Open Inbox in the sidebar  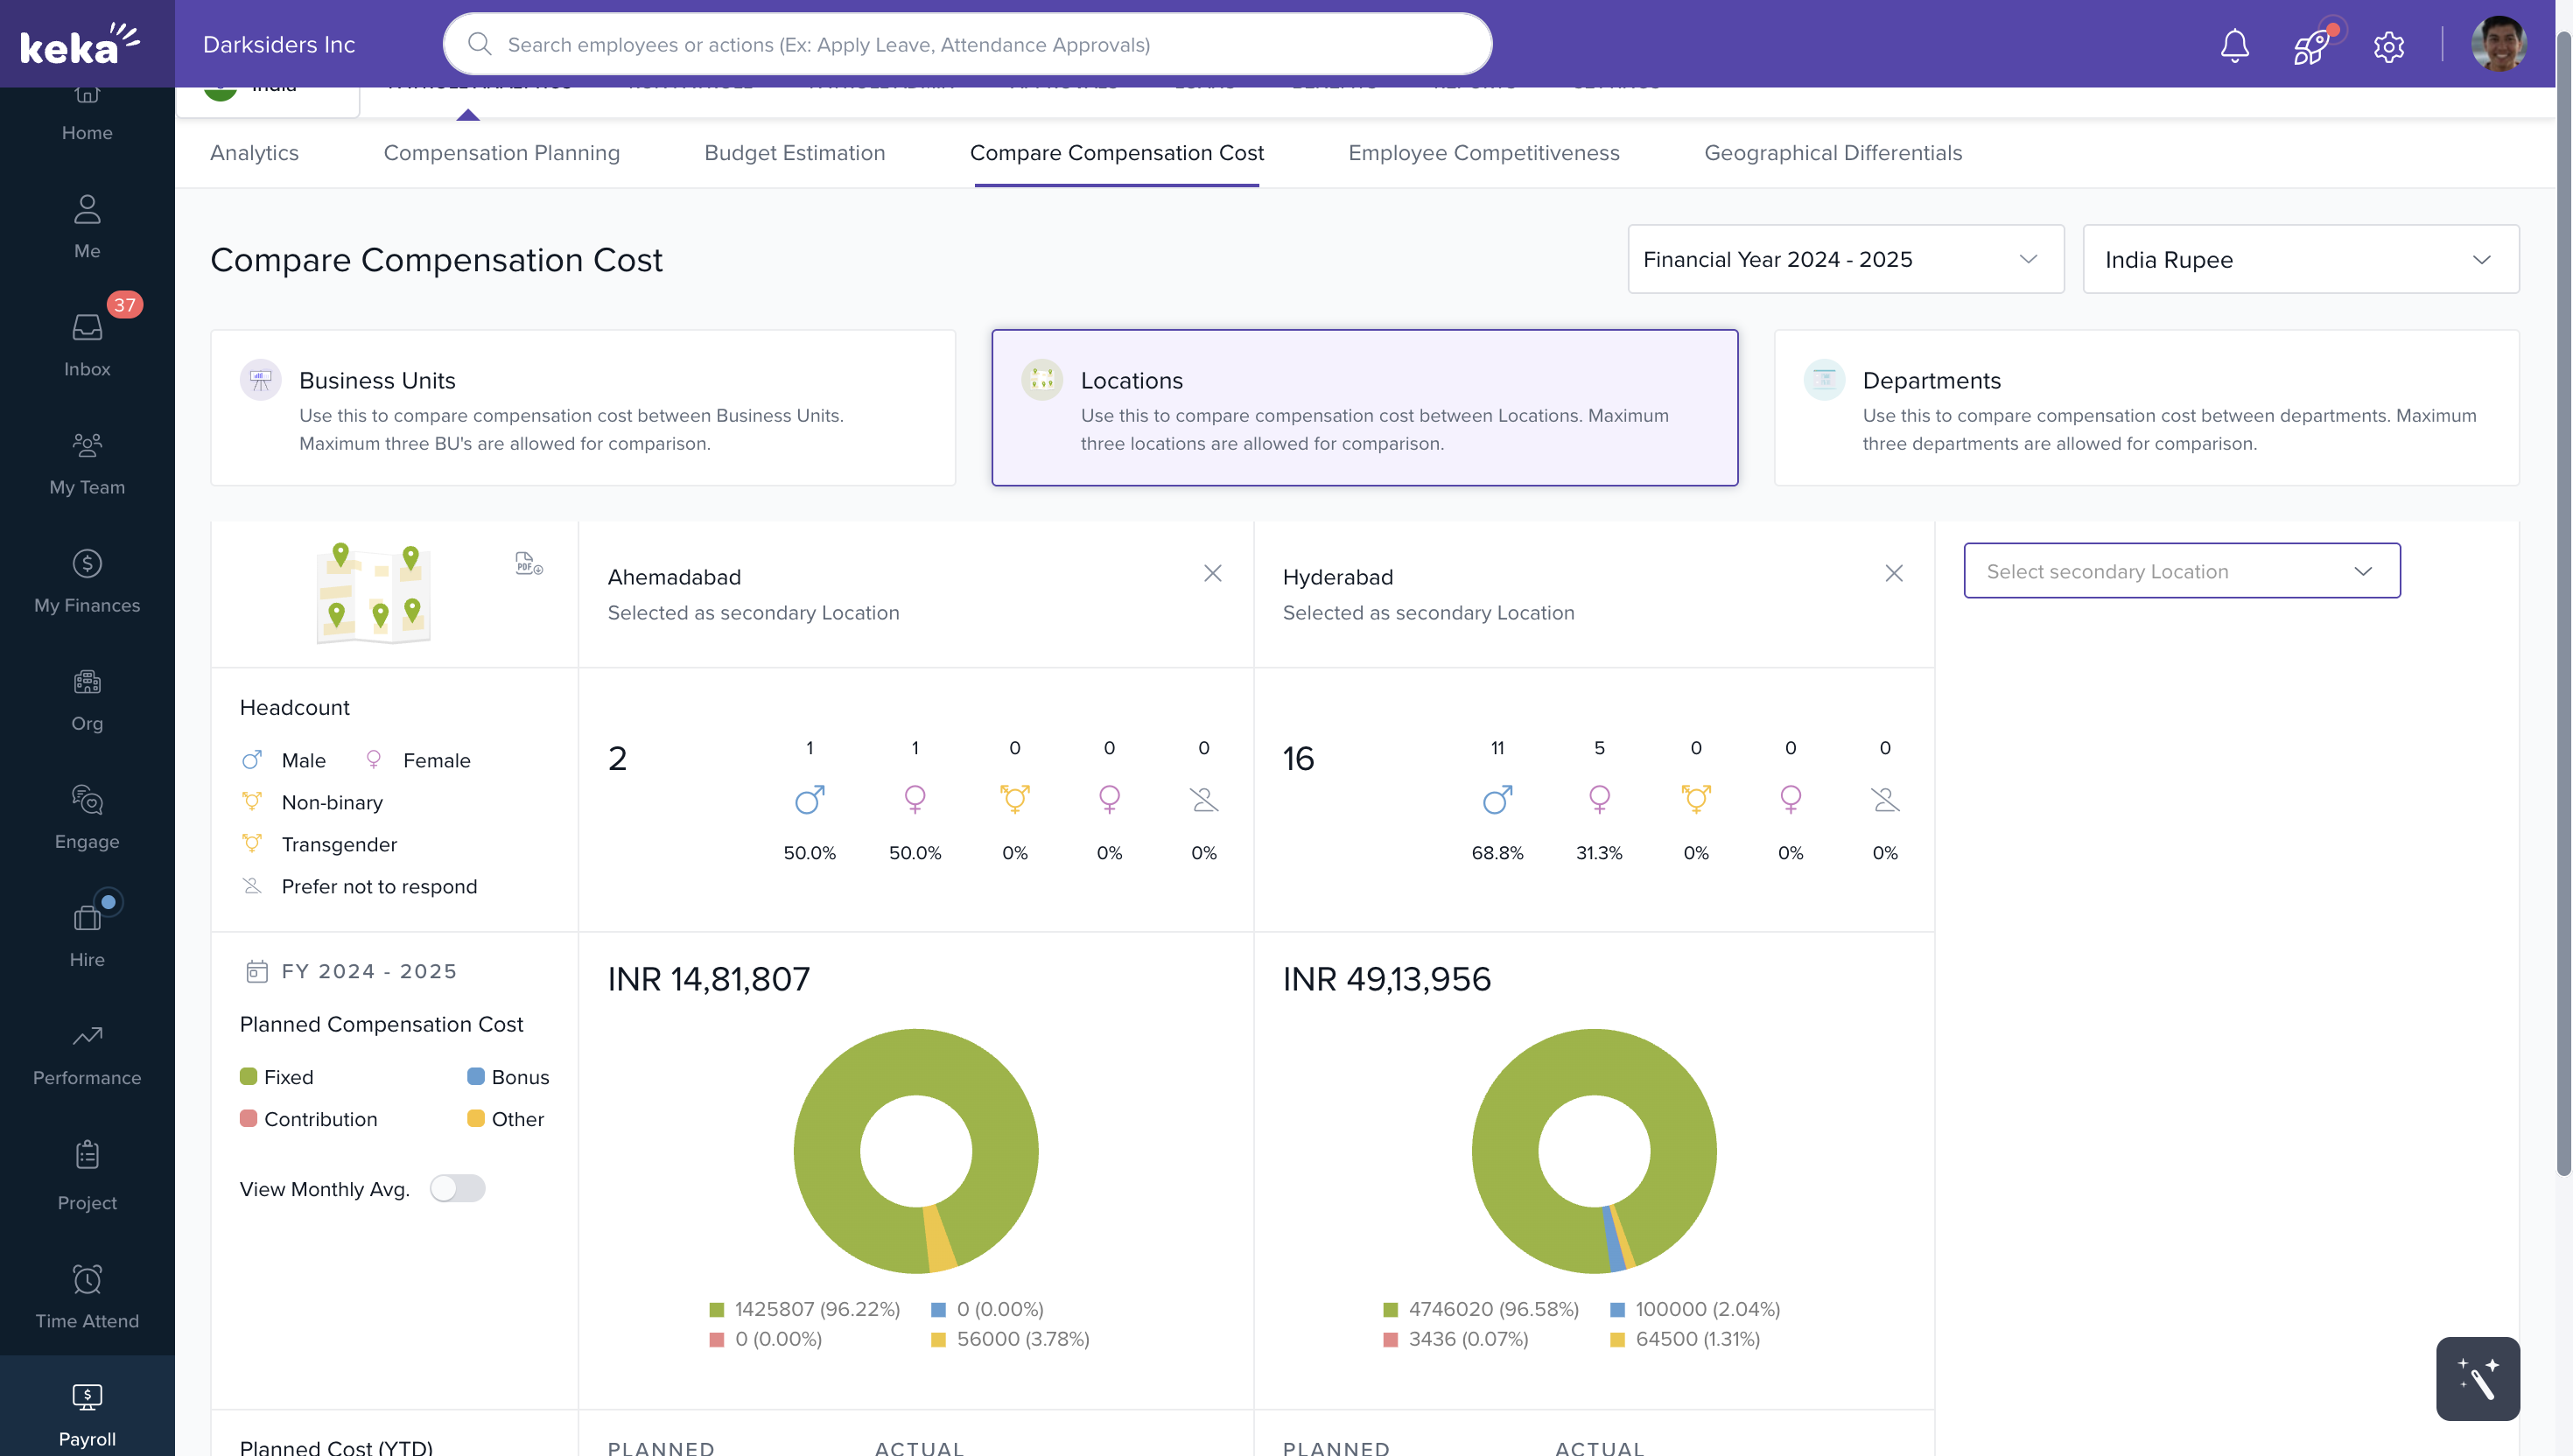[x=87, y=344]
